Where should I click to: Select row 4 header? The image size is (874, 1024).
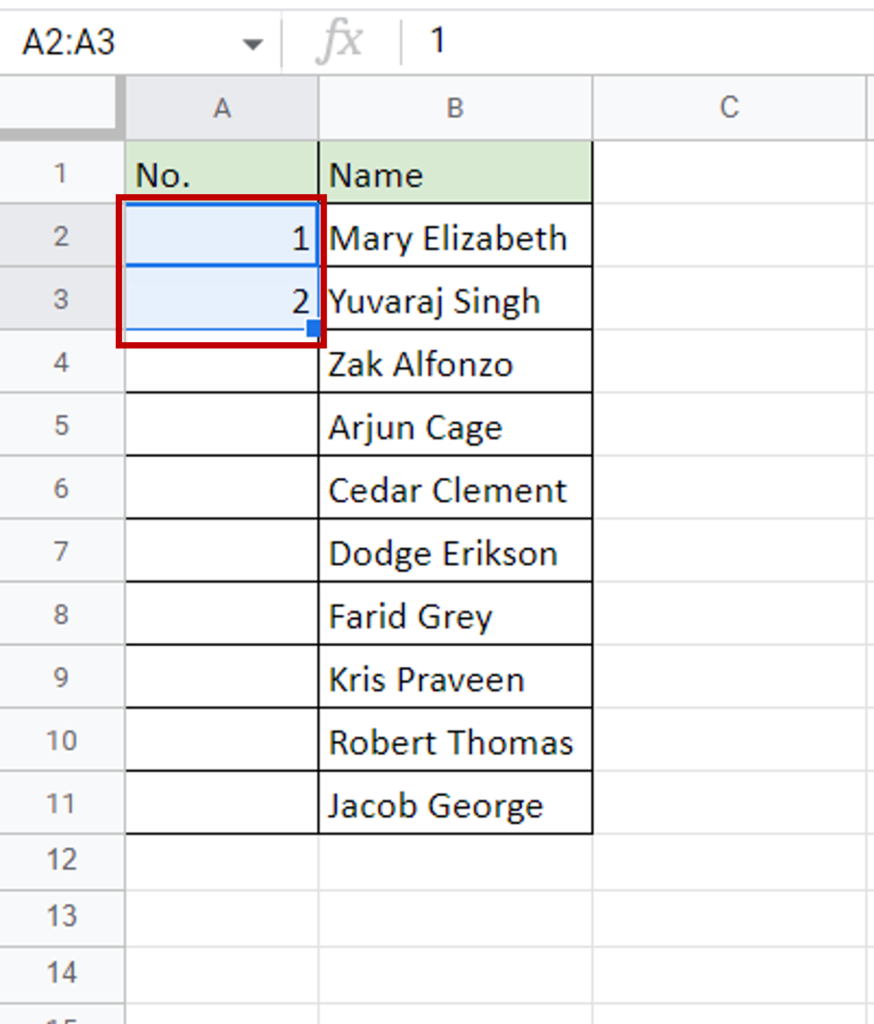point(61,362)
